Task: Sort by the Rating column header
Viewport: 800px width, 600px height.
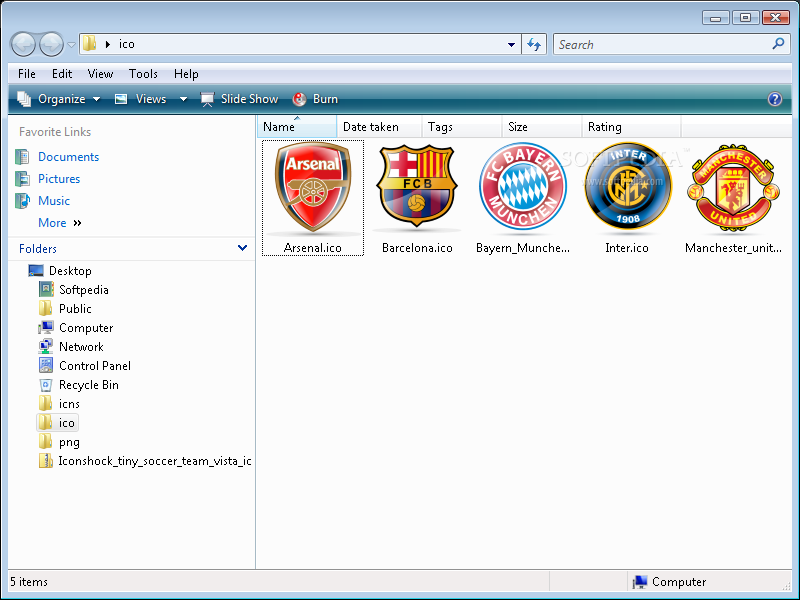Action: 631,127
